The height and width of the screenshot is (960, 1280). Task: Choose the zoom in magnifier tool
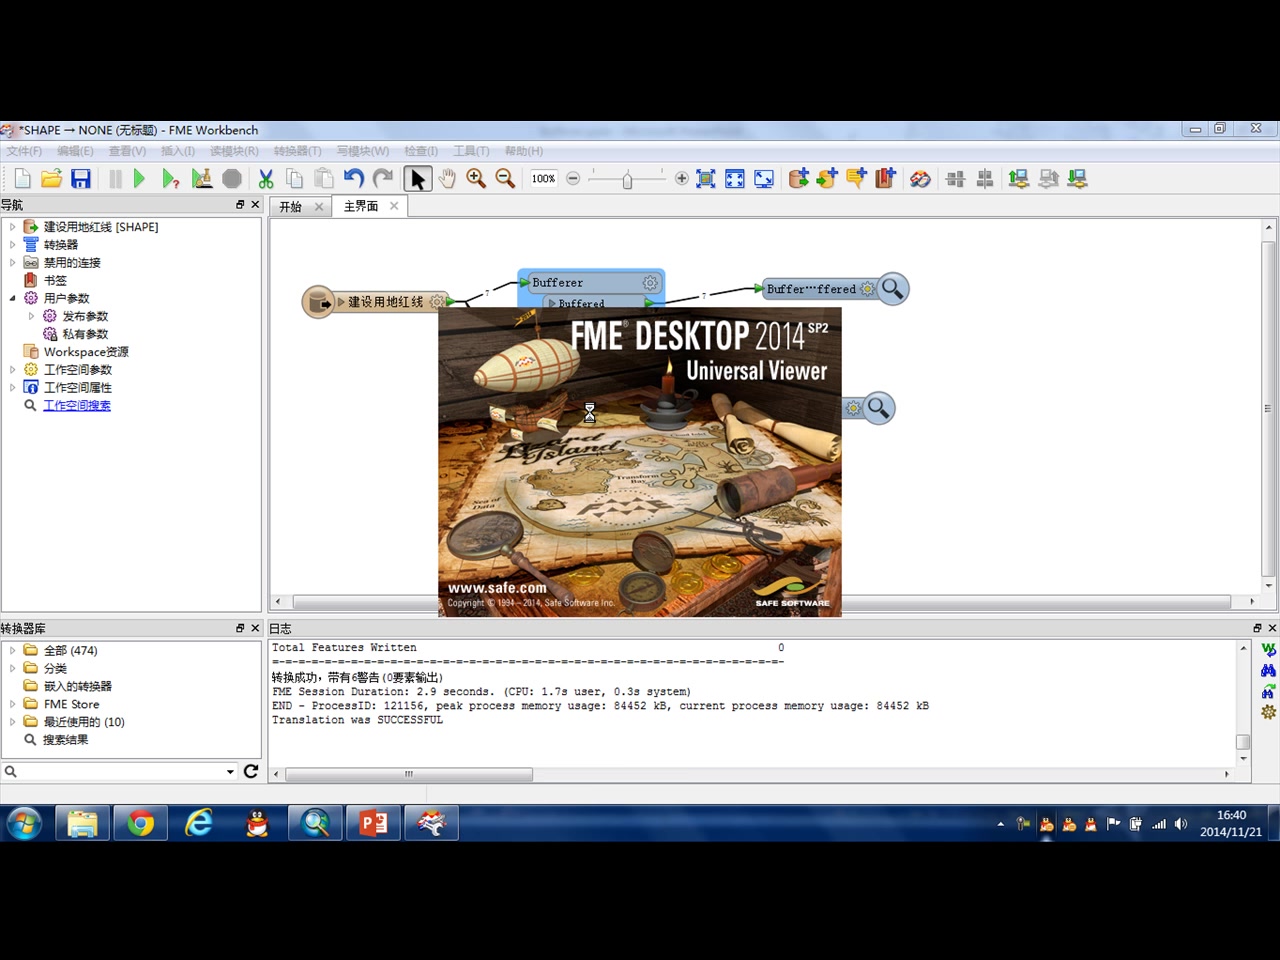(476, 178)
